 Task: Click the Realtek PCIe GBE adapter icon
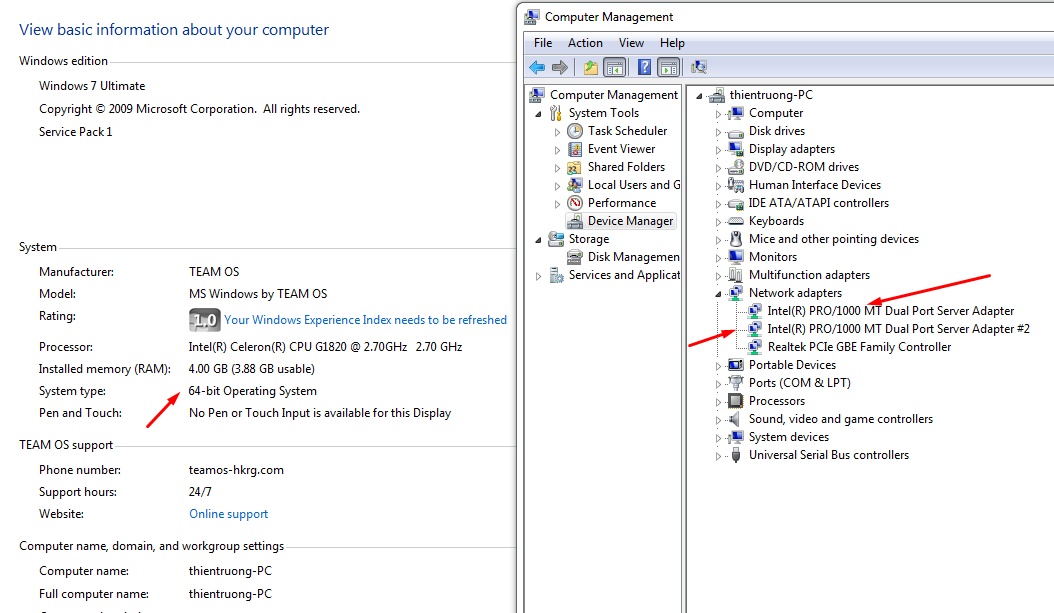coord(755,347)
